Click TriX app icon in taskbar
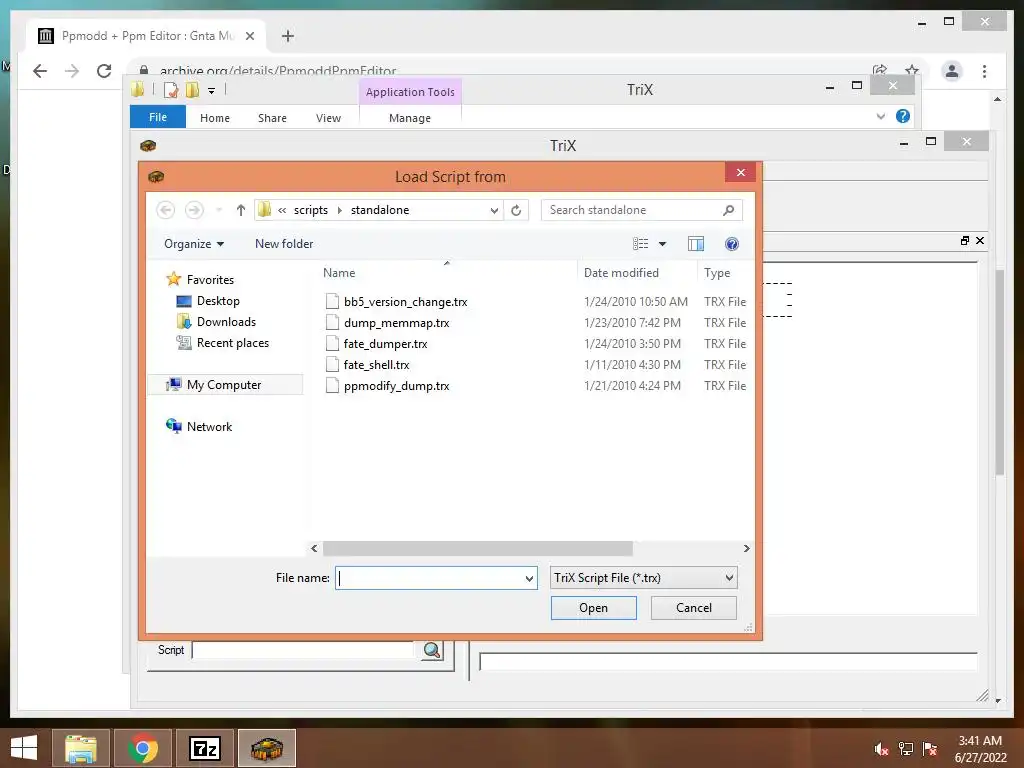The width and height of the screenshot is (1024, 768). [267, 748]
